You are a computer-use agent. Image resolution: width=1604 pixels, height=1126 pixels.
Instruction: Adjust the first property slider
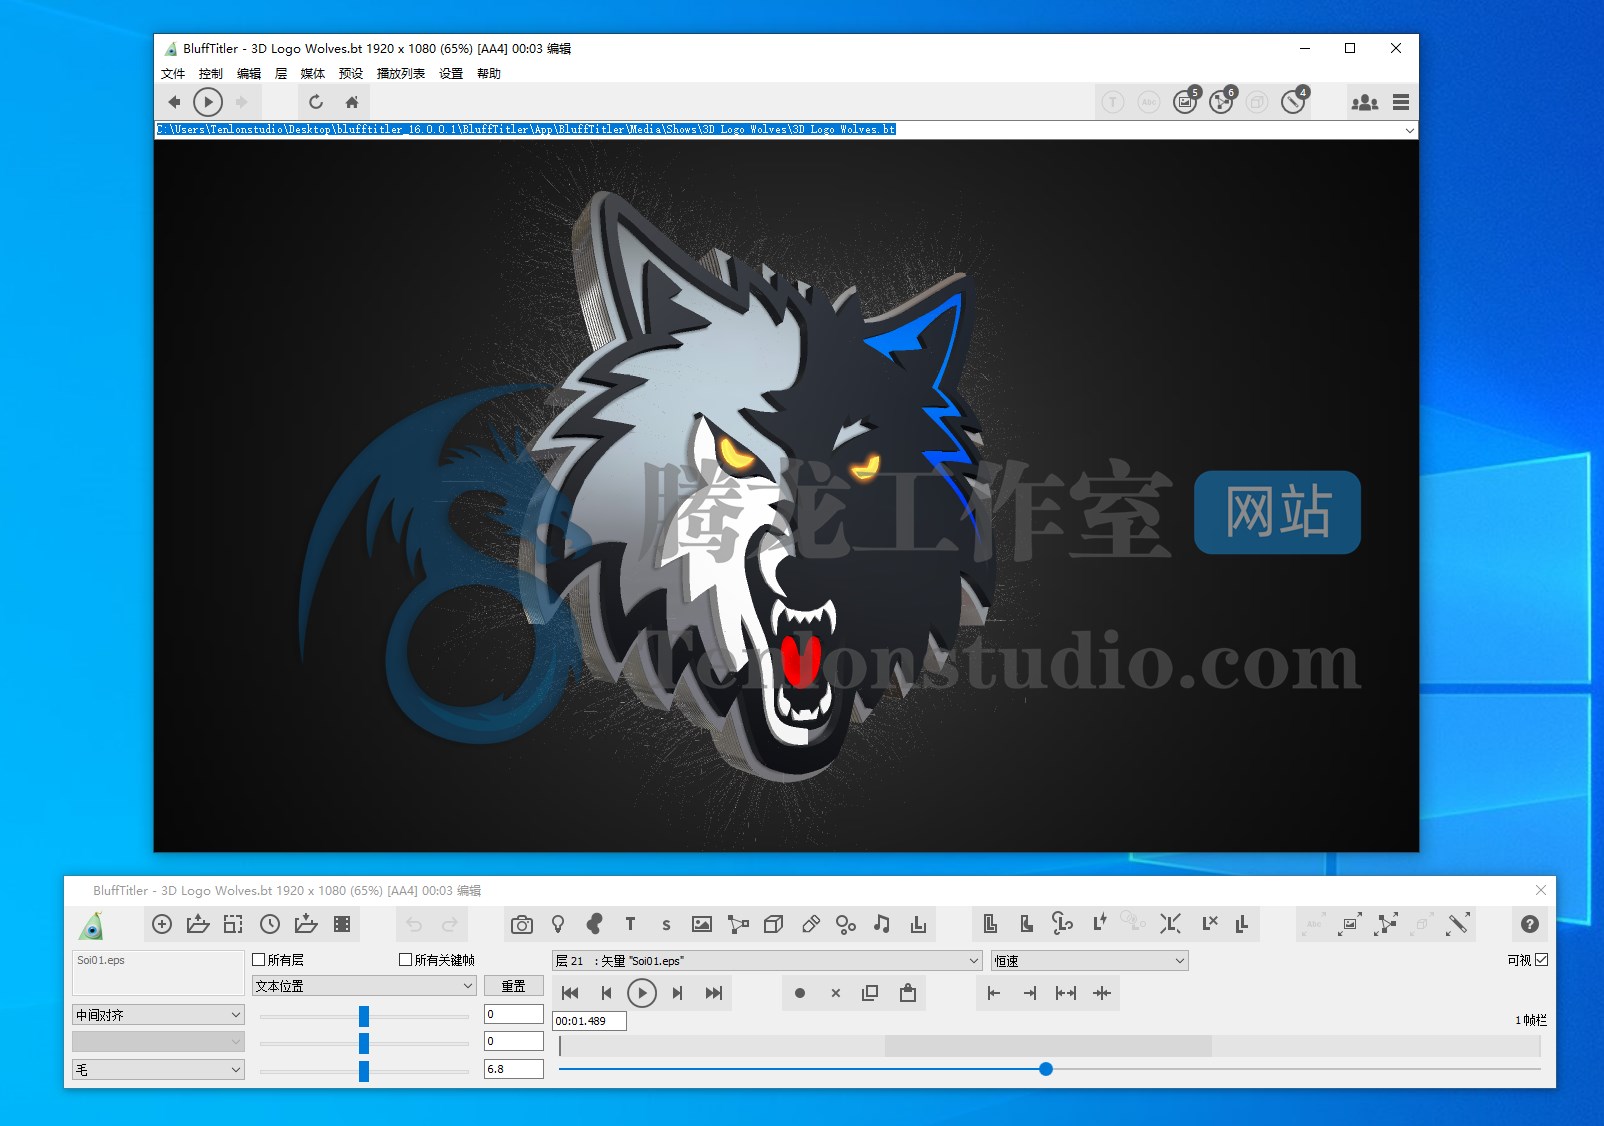pyautogui.click(x=364, y=1016)
